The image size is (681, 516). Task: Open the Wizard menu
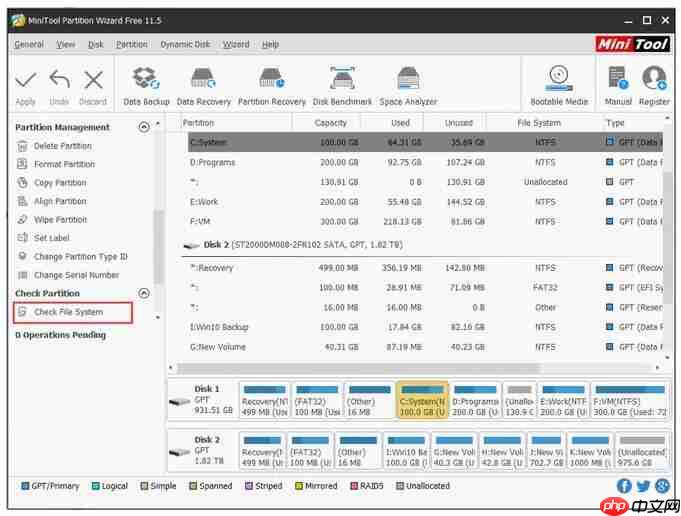236,44
